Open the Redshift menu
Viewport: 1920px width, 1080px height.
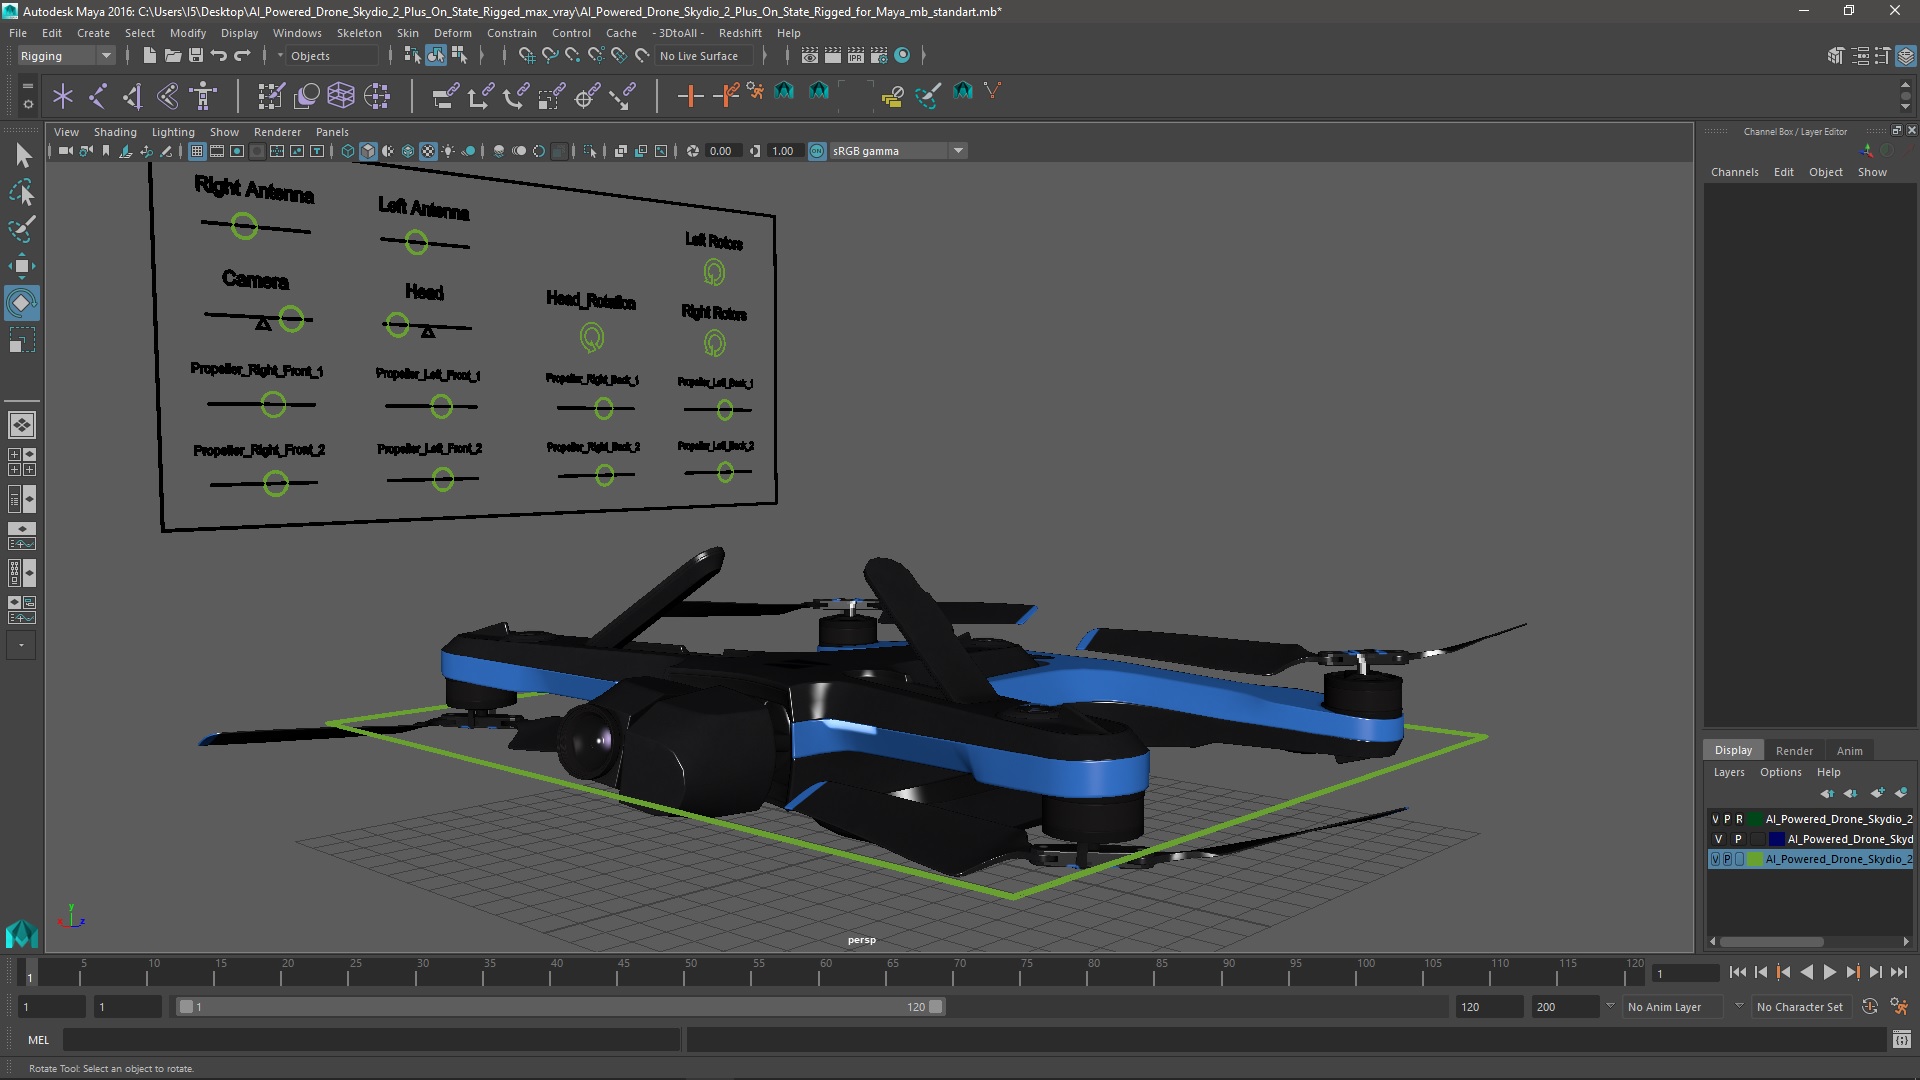740,33
